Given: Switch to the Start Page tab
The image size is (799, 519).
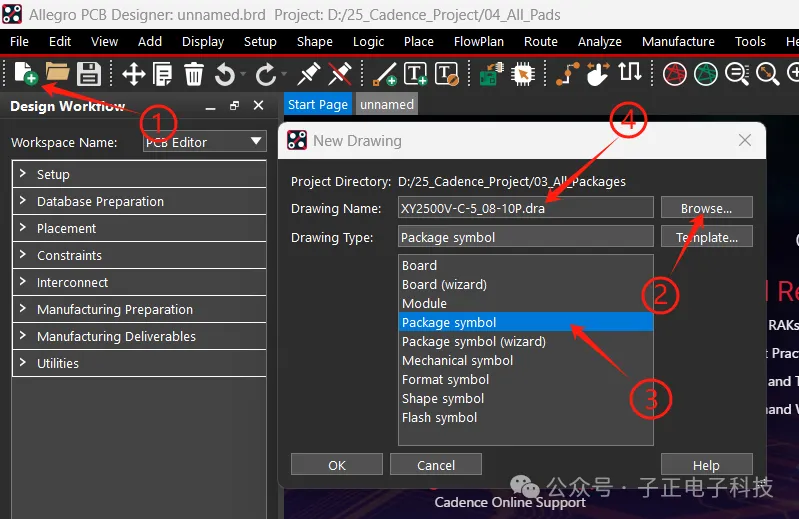Looking at the screenshot, I should coord(317,104).
